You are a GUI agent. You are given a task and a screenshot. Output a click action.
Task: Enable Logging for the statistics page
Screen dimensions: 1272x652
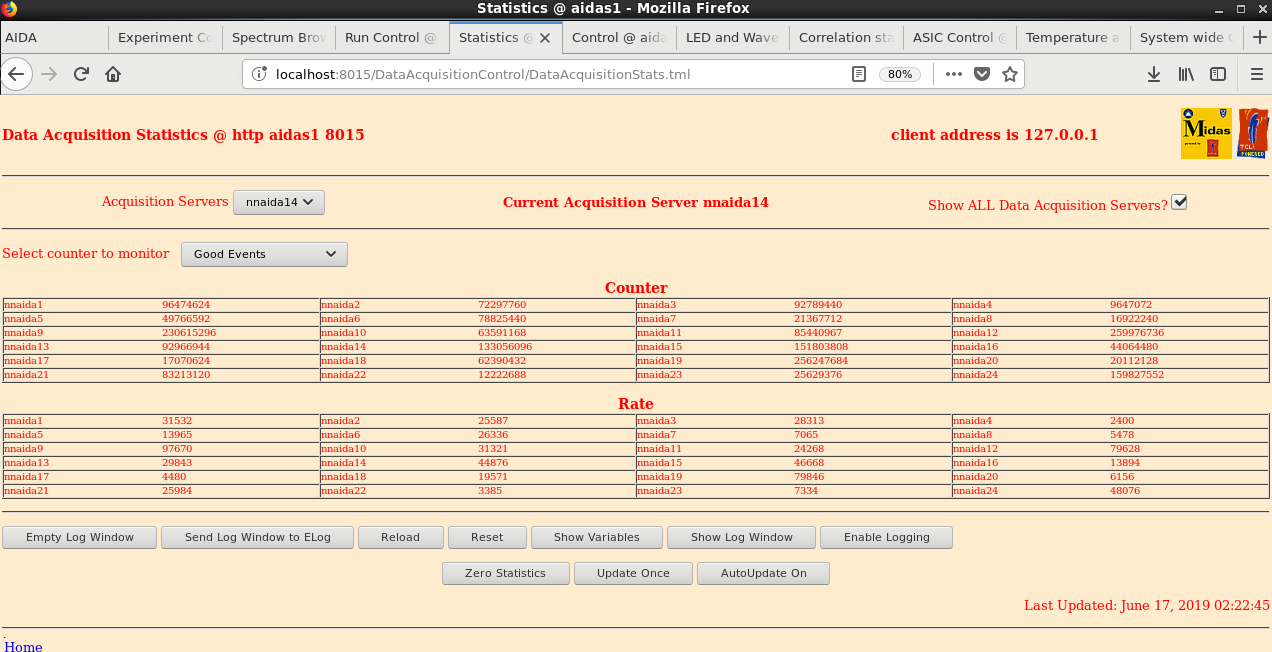pos(886,537)
